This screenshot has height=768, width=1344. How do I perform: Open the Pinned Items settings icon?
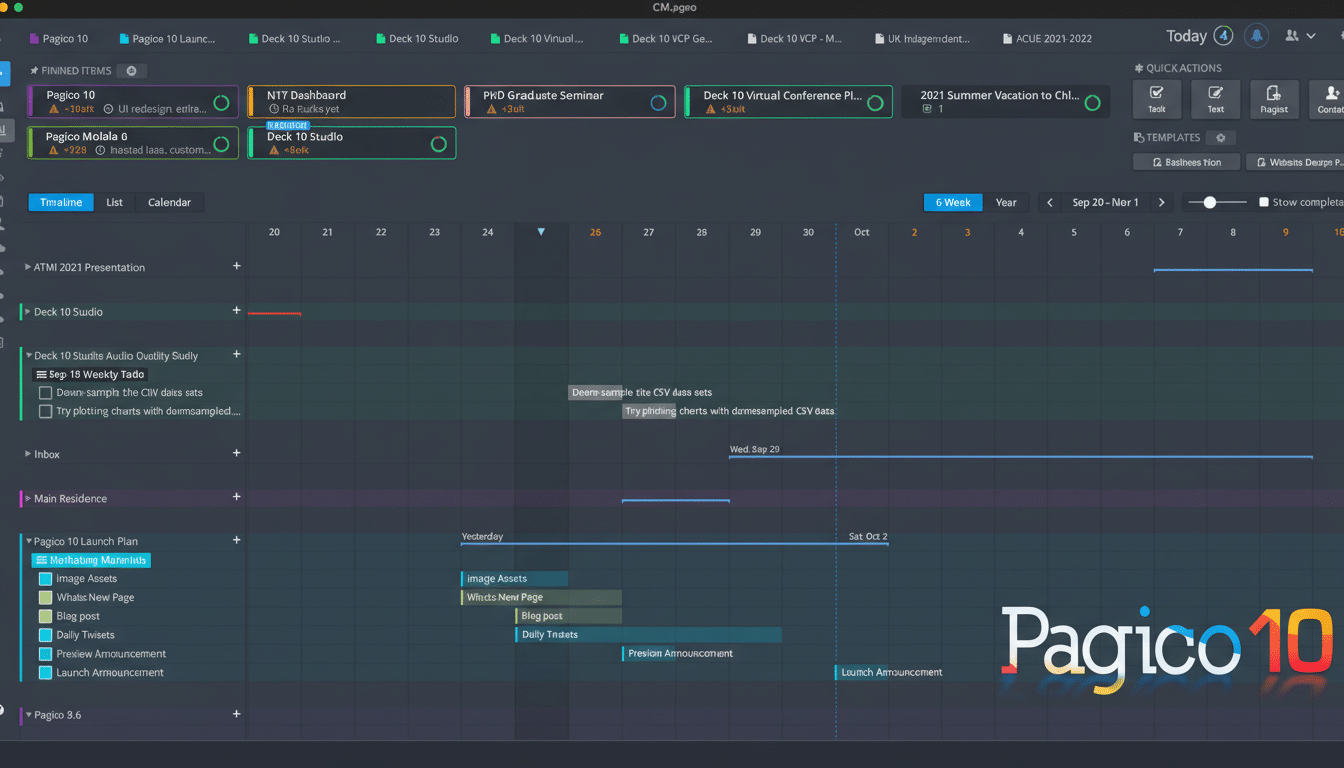tap(131, 70)
